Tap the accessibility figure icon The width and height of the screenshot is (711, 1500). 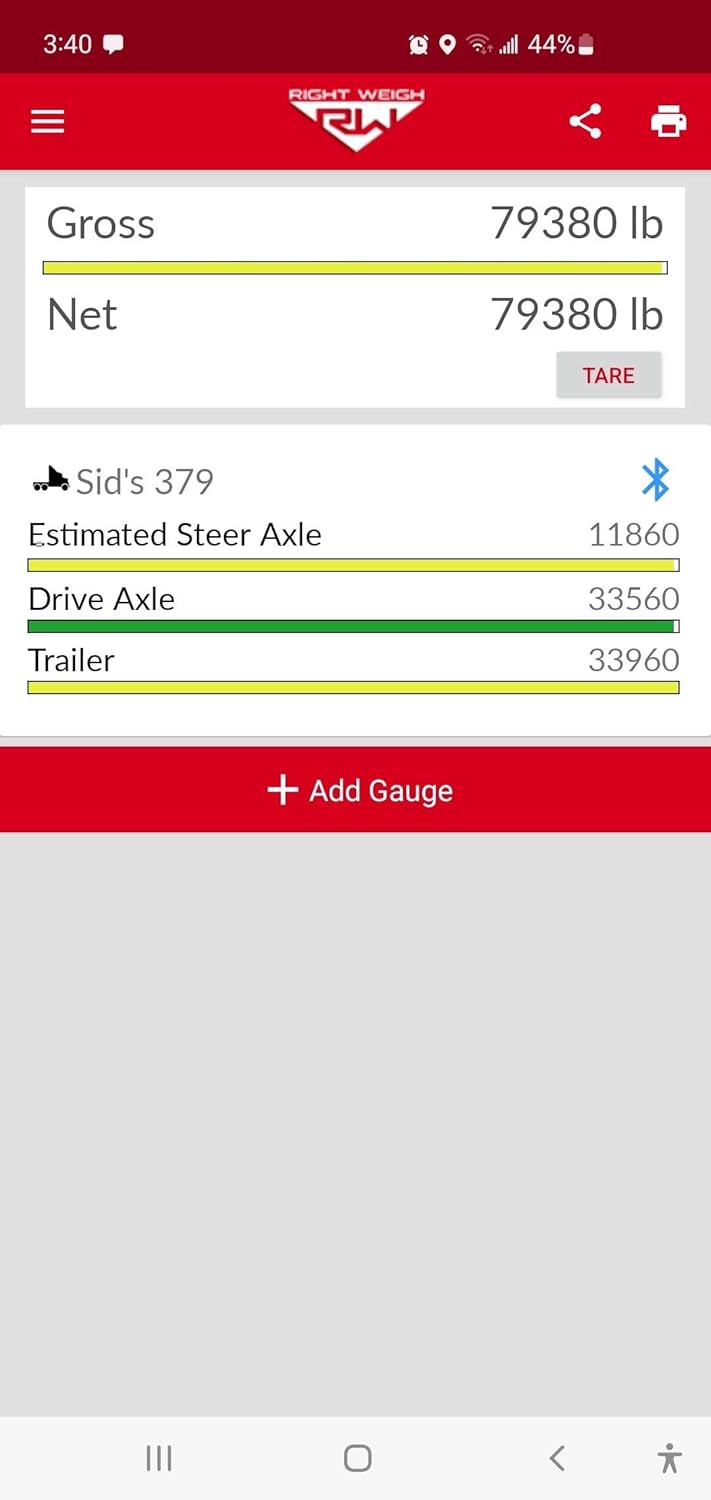669,1458
